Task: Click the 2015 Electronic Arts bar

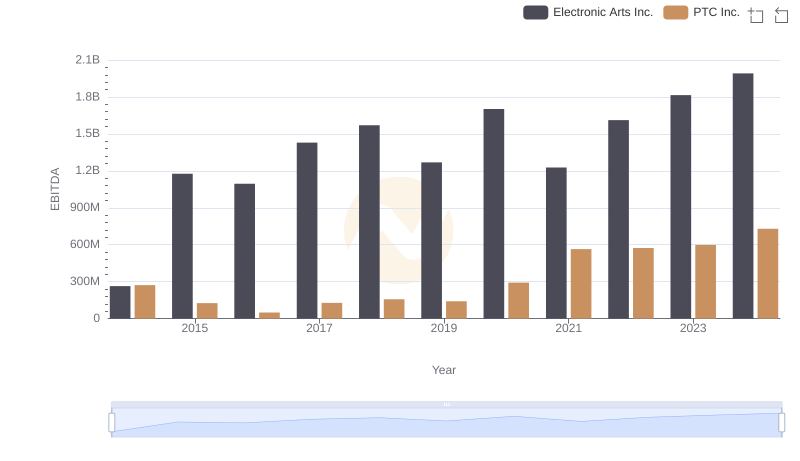Action: tap(182, 246)
